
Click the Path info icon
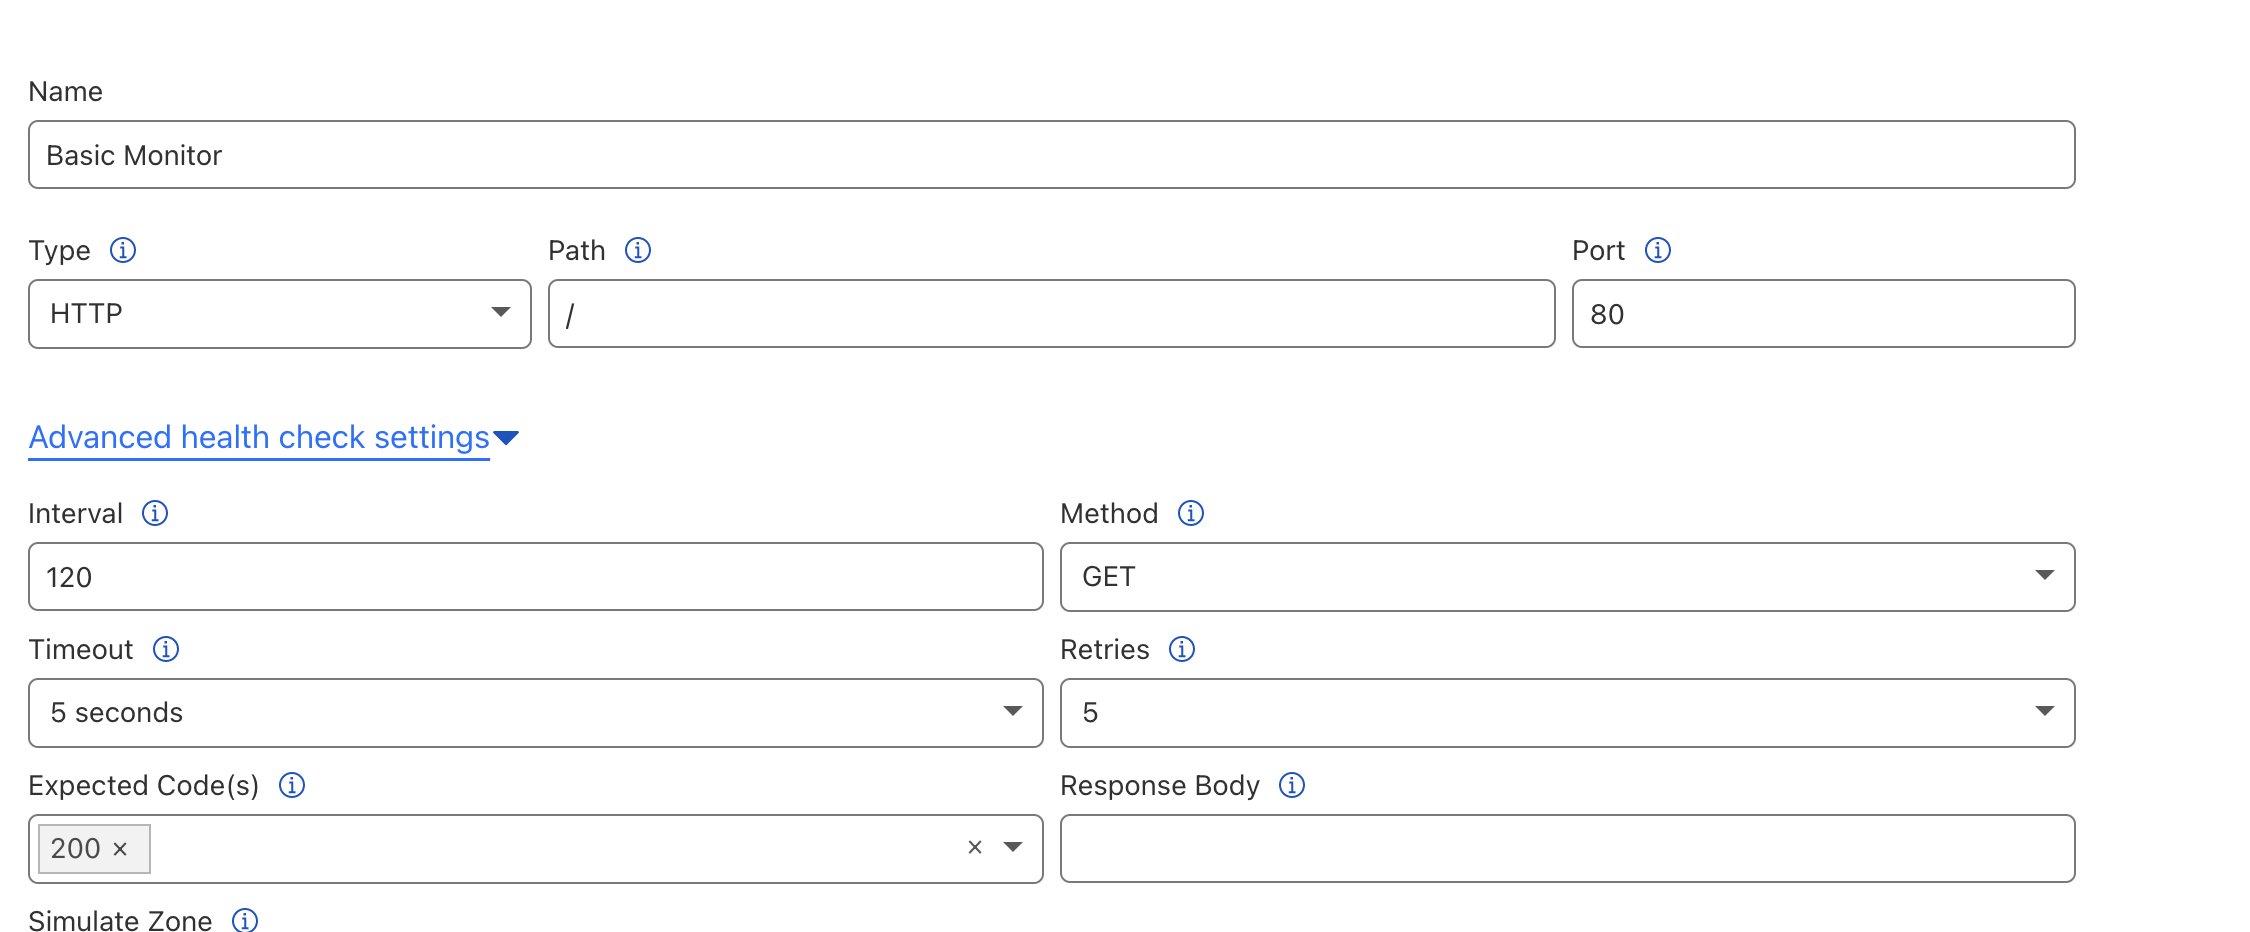(x=638, y=250)
